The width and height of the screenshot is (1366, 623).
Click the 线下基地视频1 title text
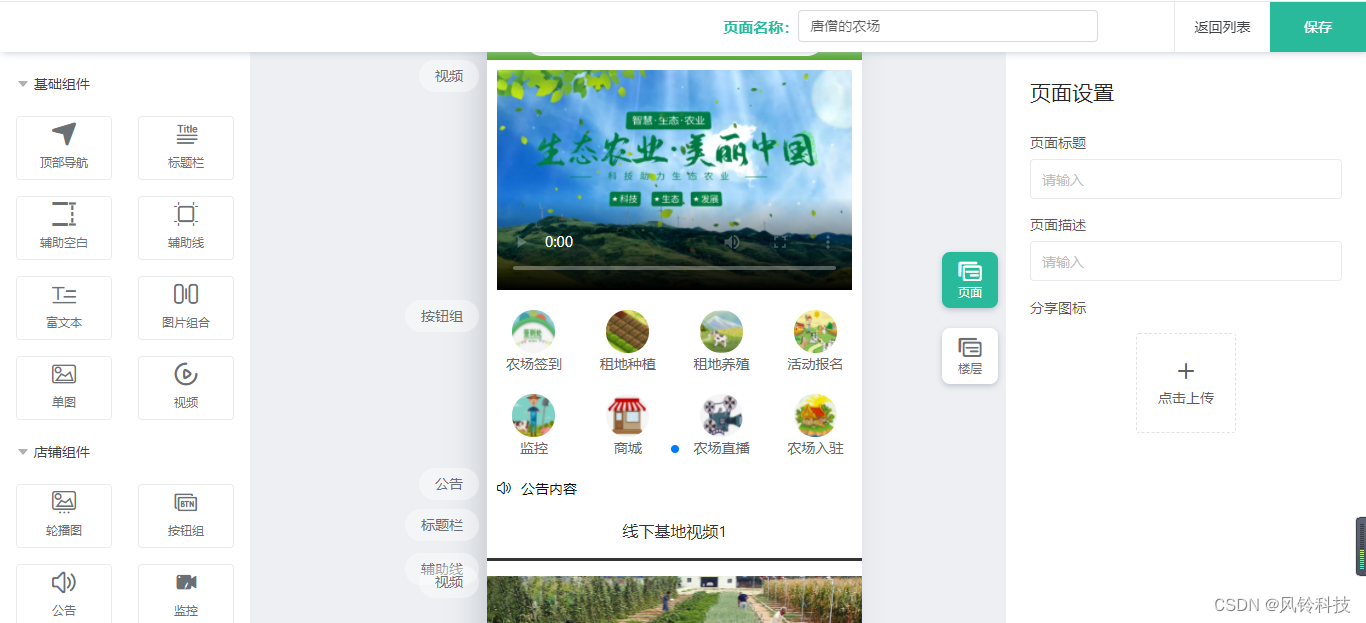tap(674, 531)
